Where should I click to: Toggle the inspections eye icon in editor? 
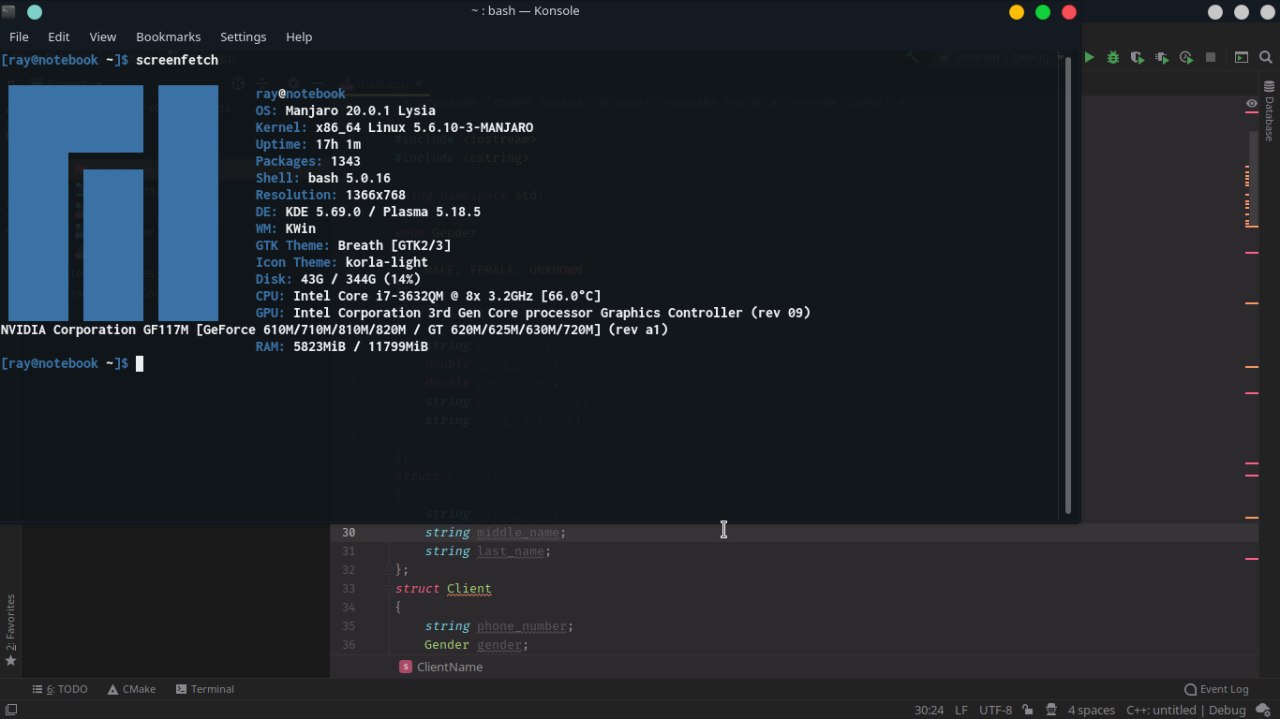click(x=1251, y=104)
